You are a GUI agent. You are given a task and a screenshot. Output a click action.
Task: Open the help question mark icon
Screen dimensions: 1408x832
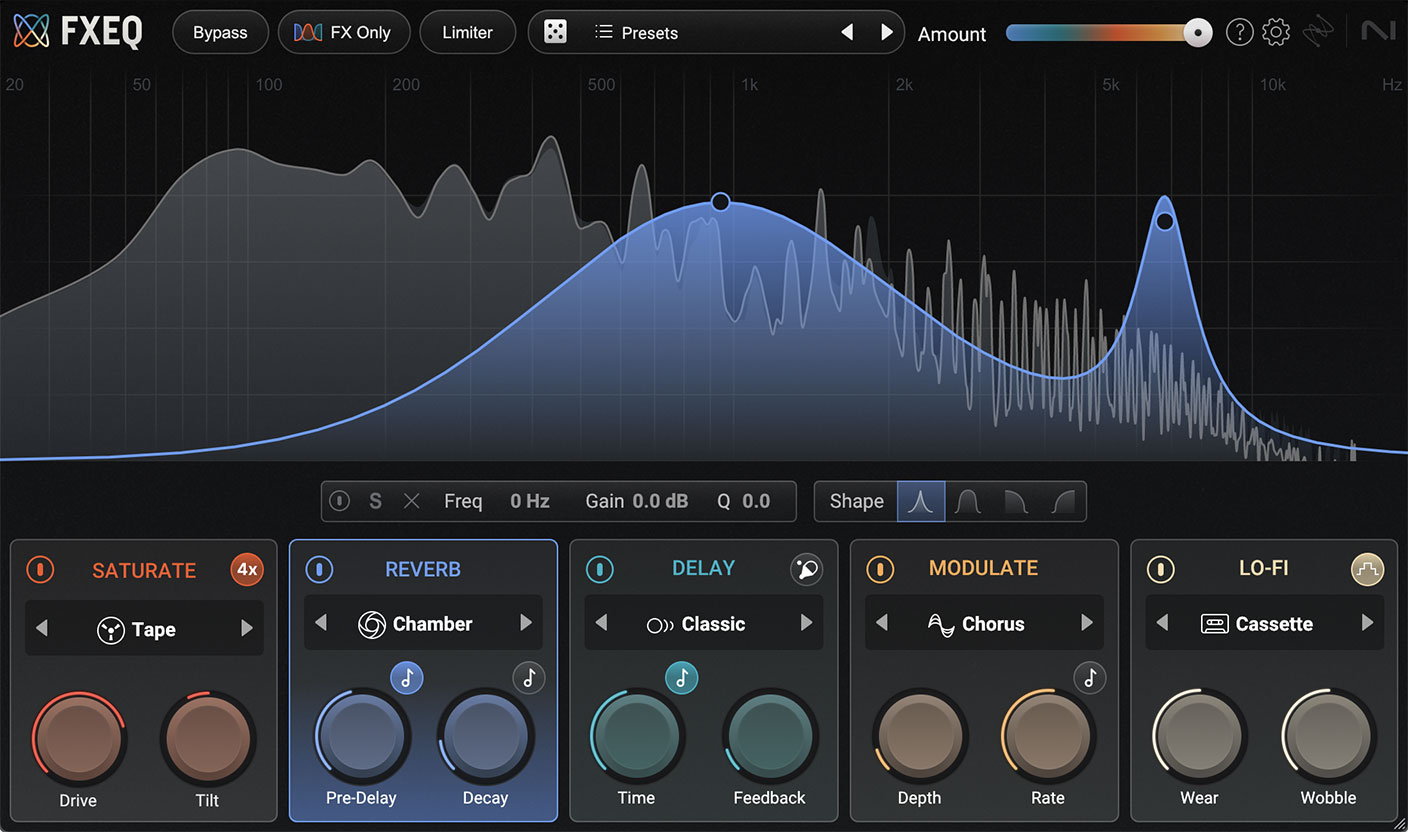click(x=1240, y=33)
